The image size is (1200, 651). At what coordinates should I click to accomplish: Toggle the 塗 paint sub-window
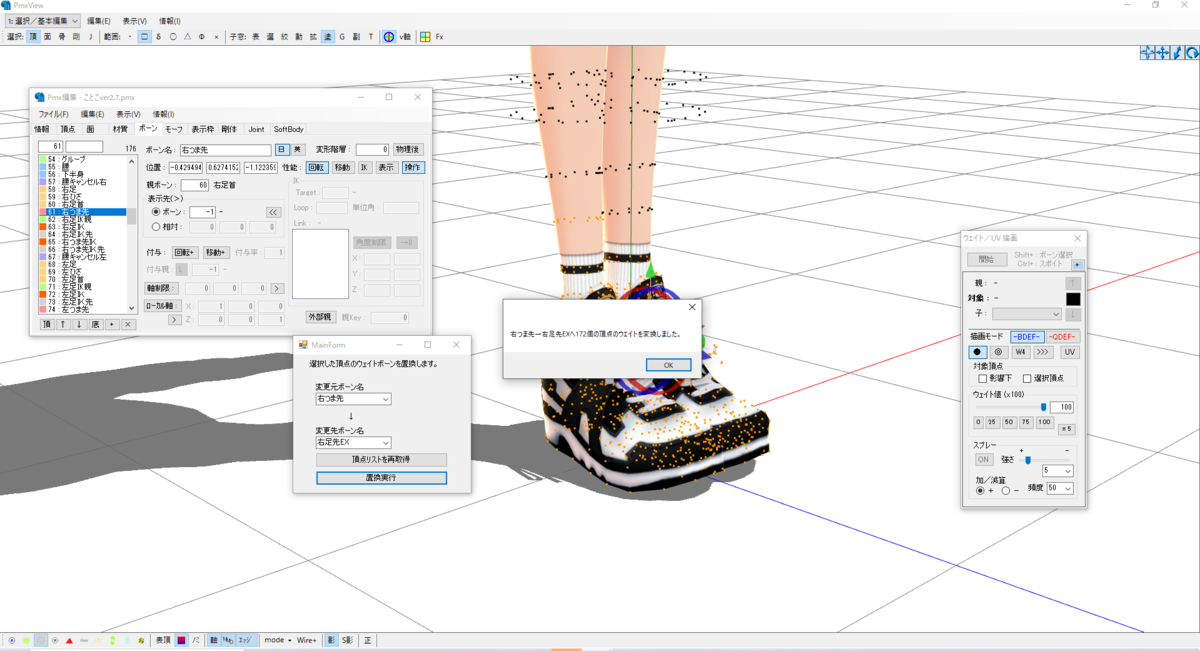coord(327,36)
